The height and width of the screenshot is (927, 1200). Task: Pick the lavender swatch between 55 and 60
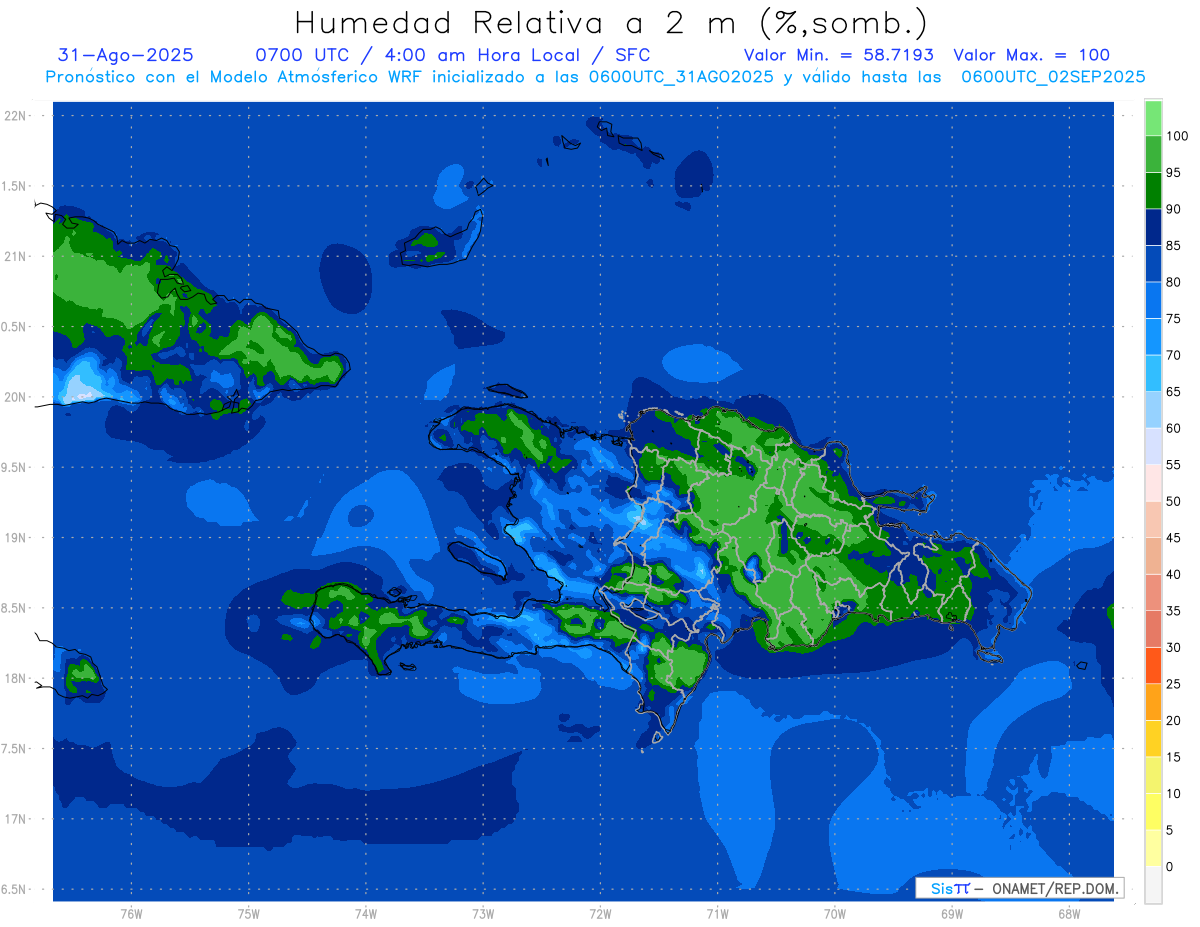[x=1153, y=446]
